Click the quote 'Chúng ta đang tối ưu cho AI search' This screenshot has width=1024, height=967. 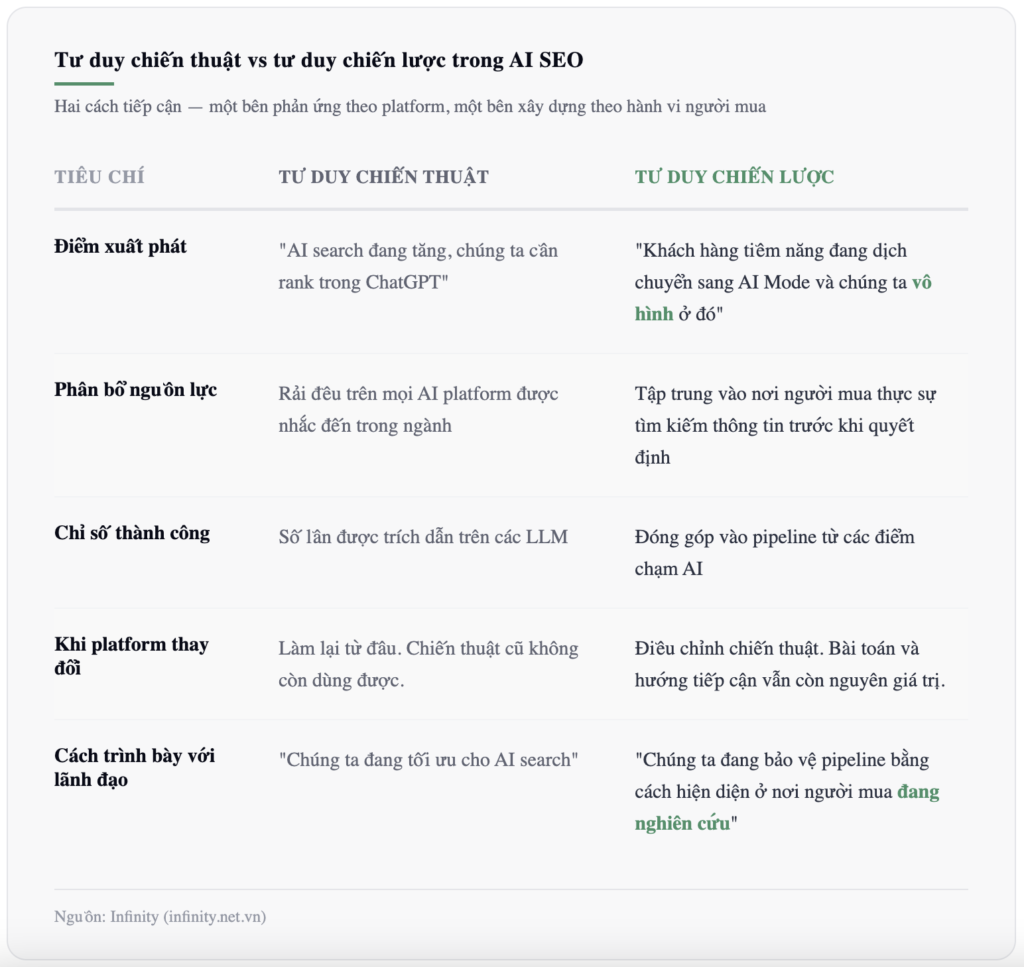pos(428,759)
